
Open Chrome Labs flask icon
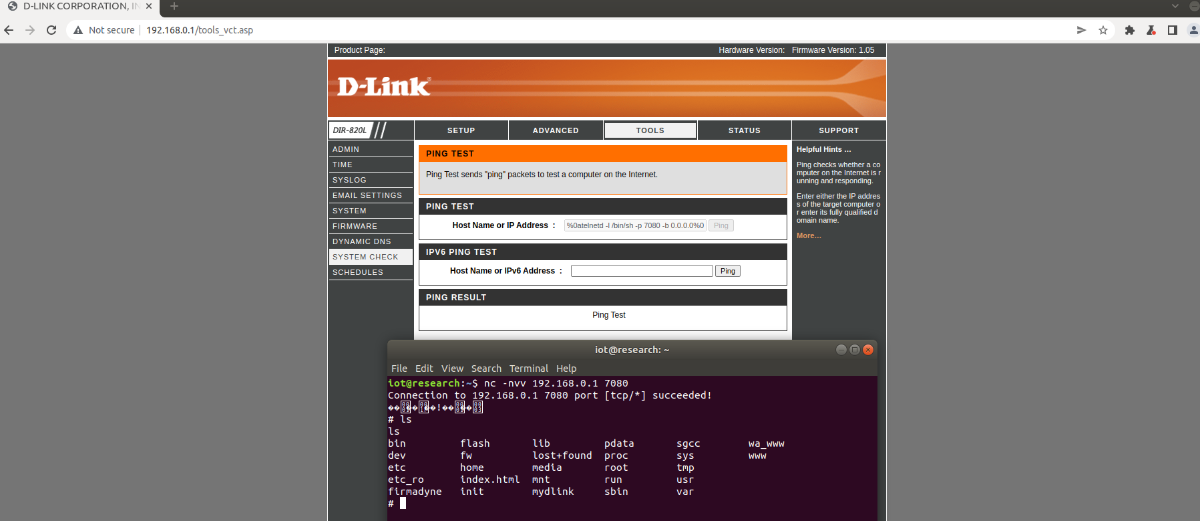1150,30
